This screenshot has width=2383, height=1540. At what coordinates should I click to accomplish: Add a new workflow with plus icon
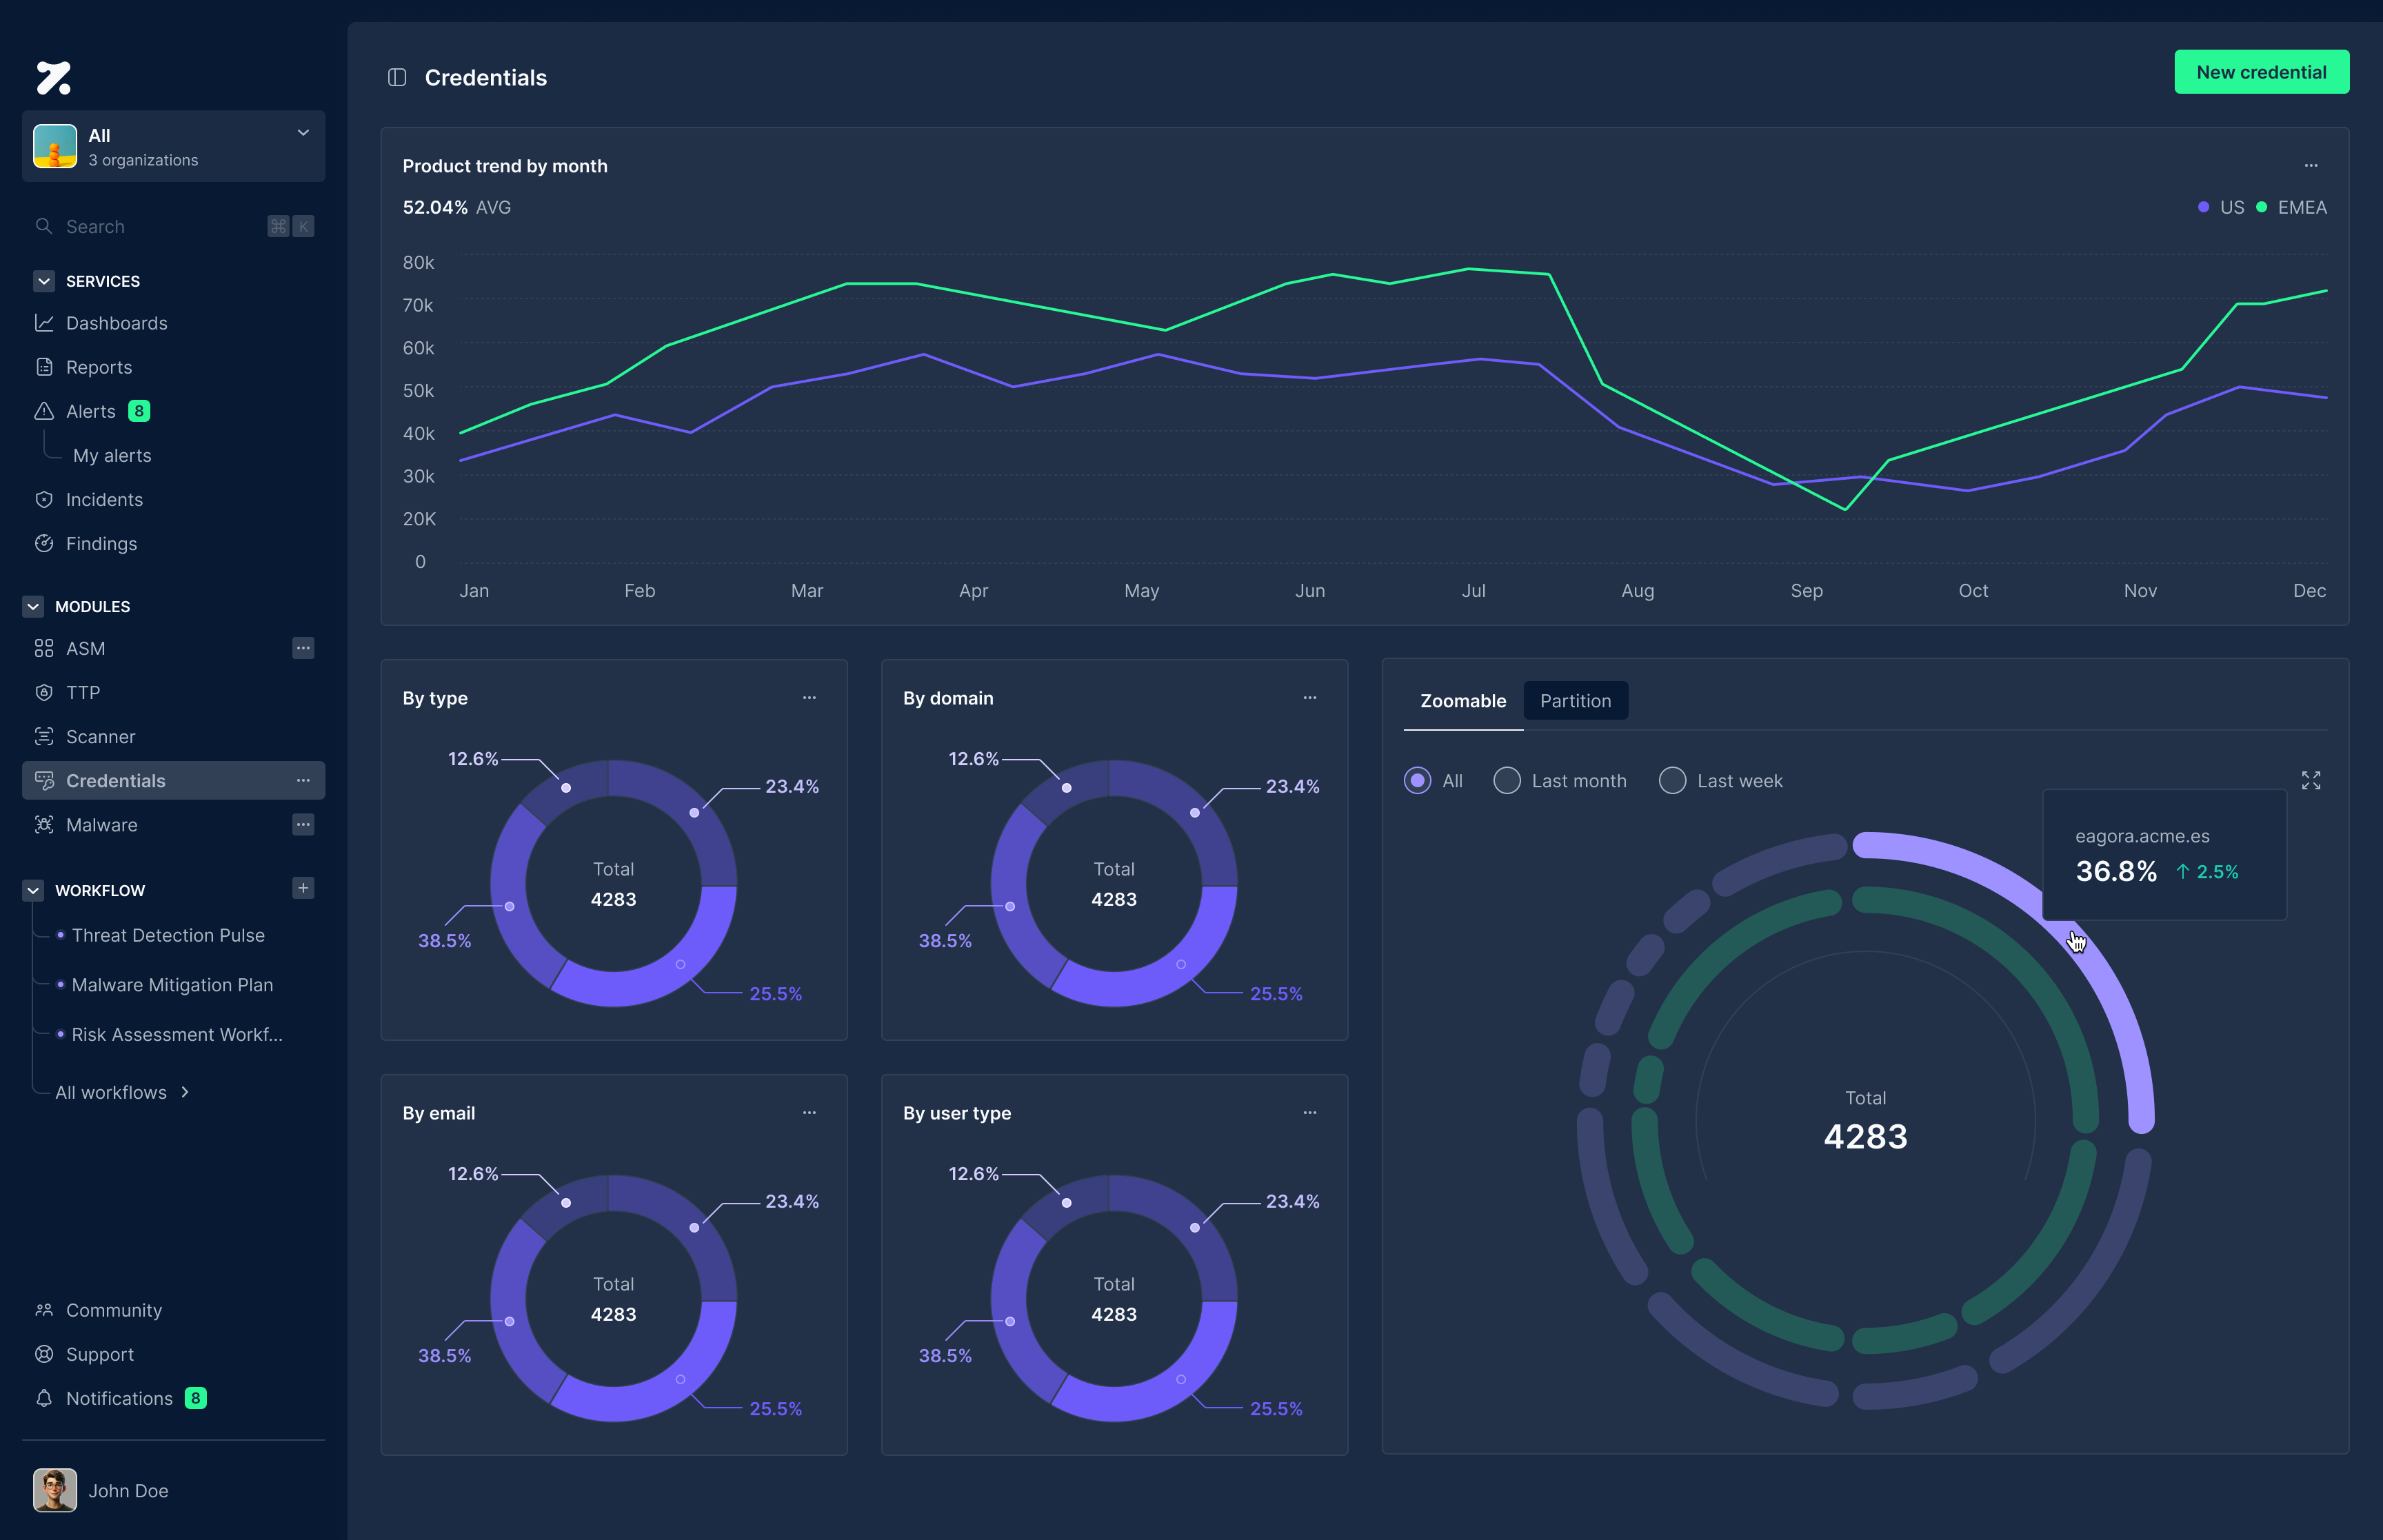pos(303,888)
